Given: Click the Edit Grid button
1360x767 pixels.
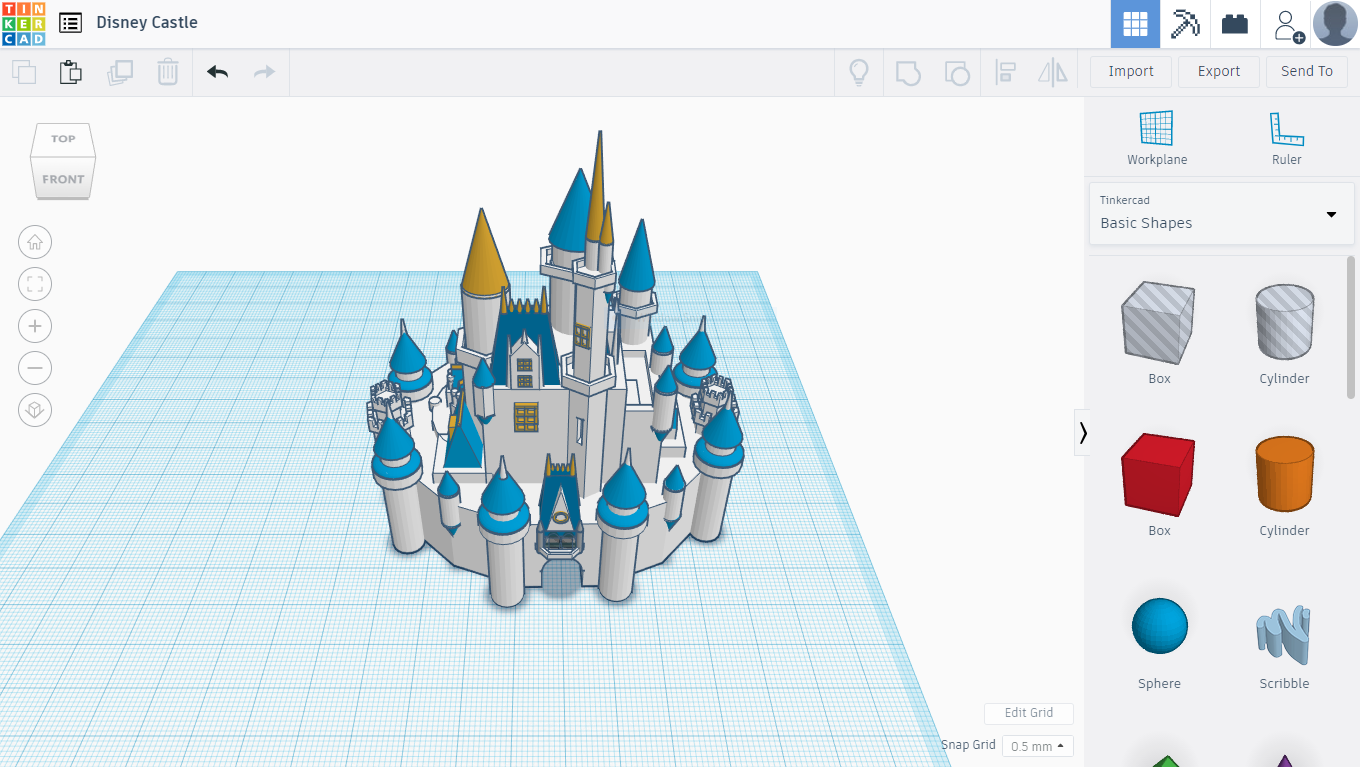Looking at the screenshot, I should coord(1029,713).
